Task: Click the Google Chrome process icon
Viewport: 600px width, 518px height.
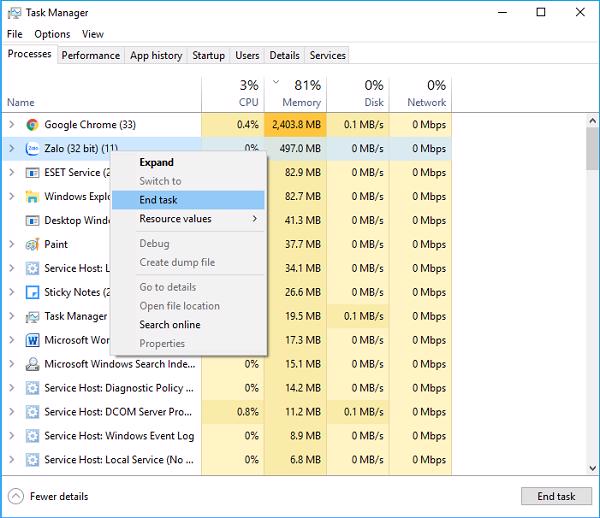Action: (32, 125)
